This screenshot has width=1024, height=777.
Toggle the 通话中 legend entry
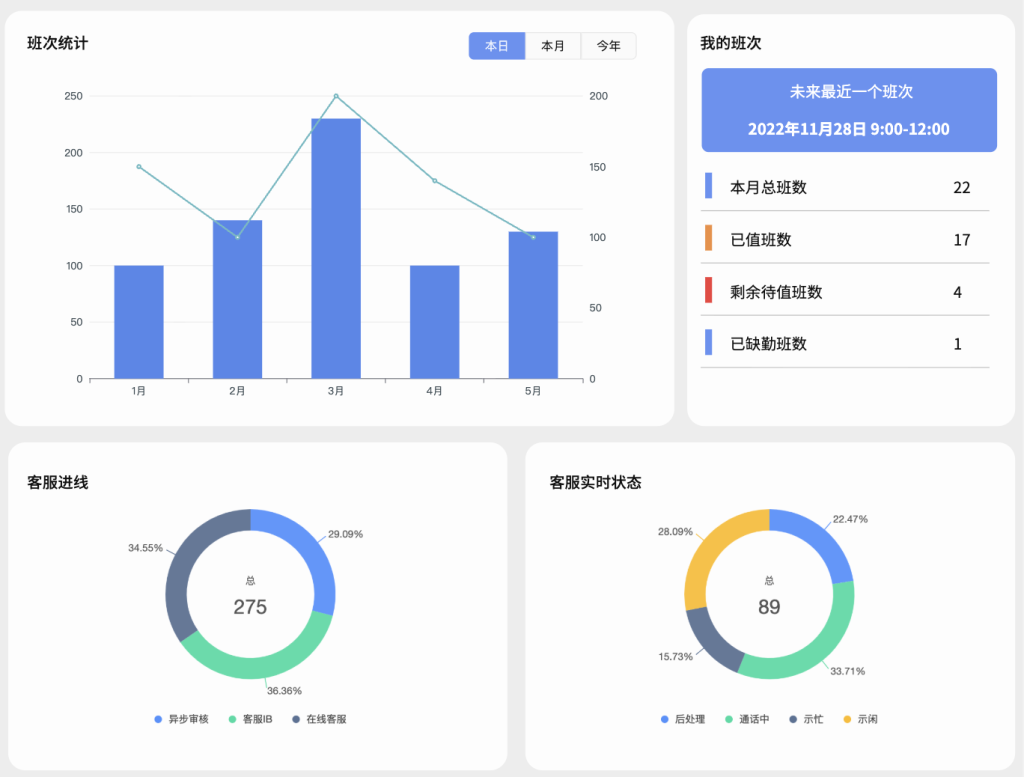747,719
